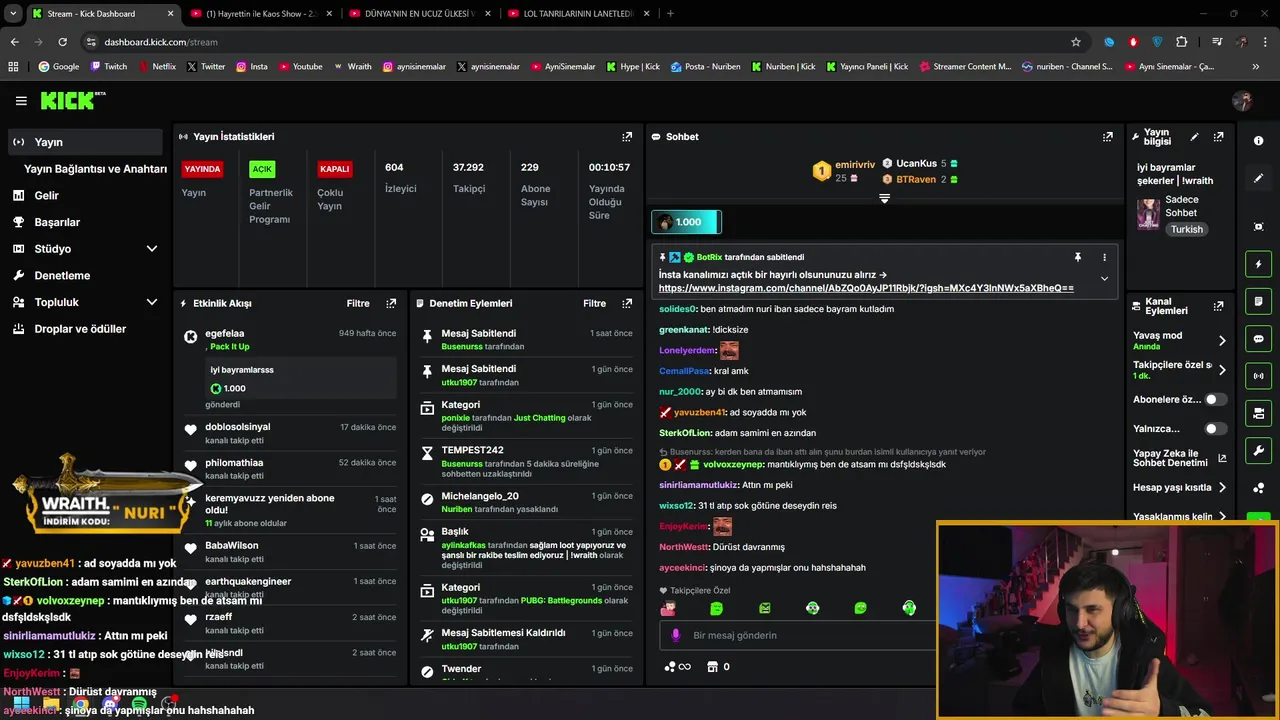Click the Turkish language tag
The width and height of the screenshot is (1280, 720).
[x=1187, y=229]
